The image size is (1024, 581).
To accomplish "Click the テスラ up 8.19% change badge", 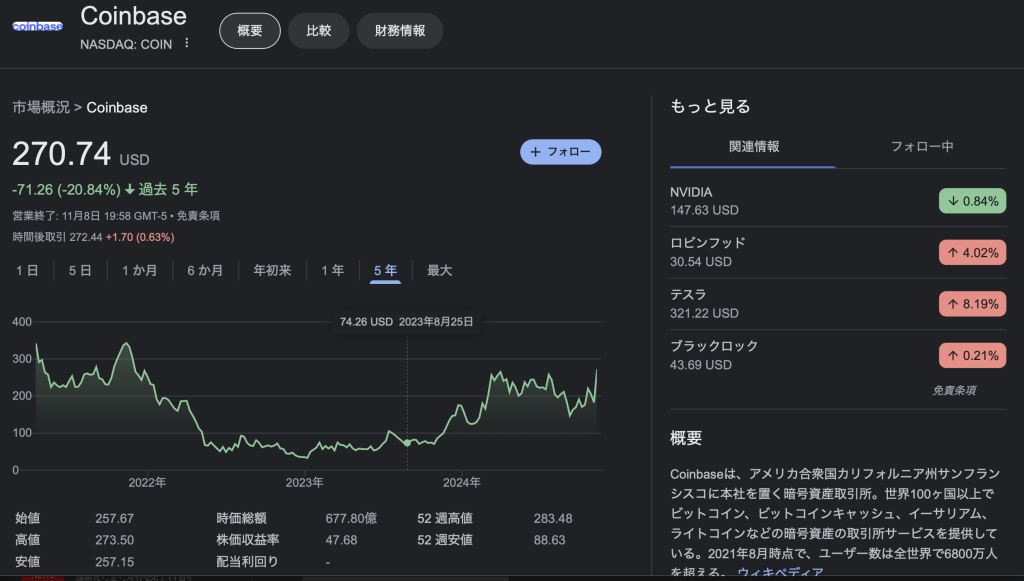I will (970, 304).
